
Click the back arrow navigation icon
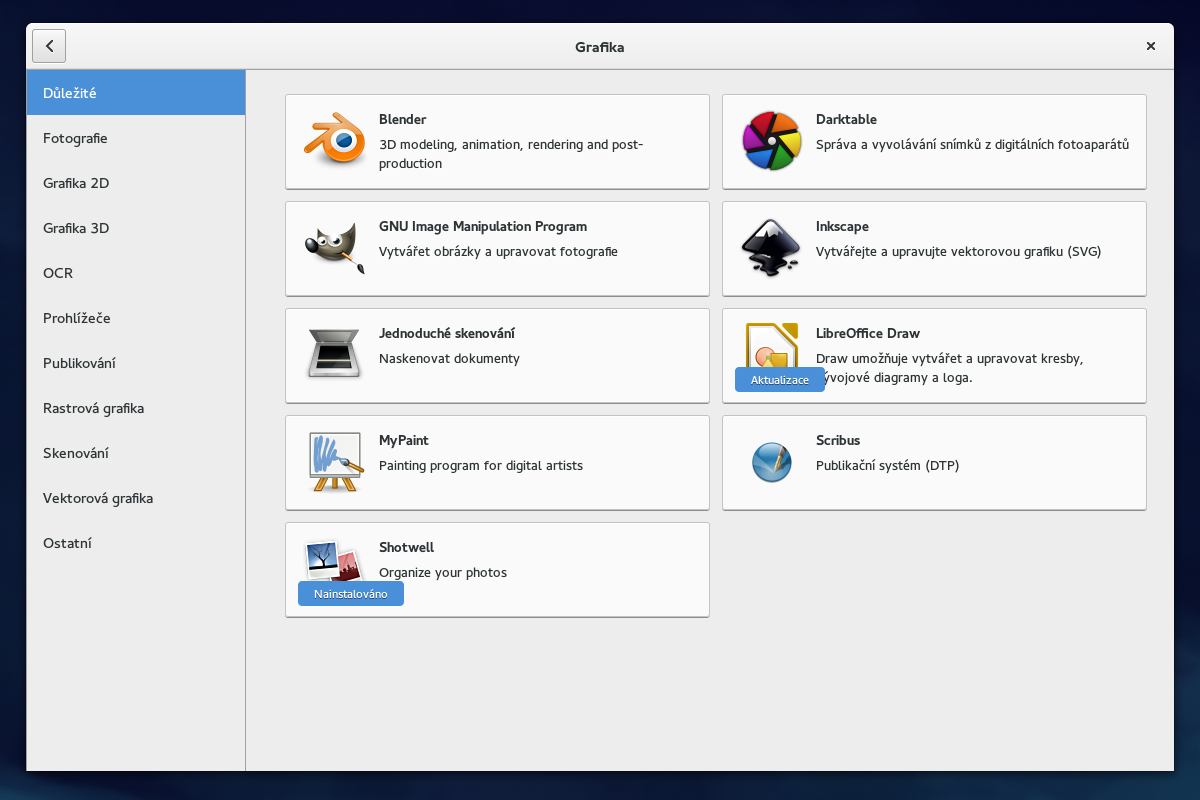click(x=49, y=46)
